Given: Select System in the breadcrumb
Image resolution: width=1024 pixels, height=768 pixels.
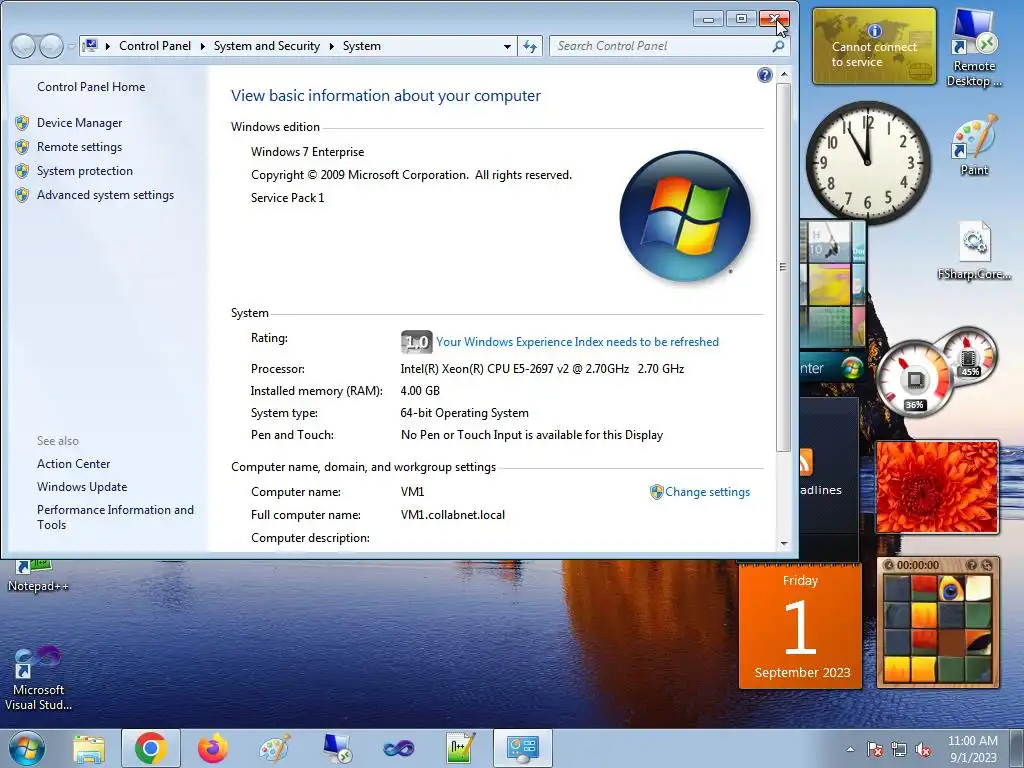Looking at the screenshot, I should tap(361, 46).
